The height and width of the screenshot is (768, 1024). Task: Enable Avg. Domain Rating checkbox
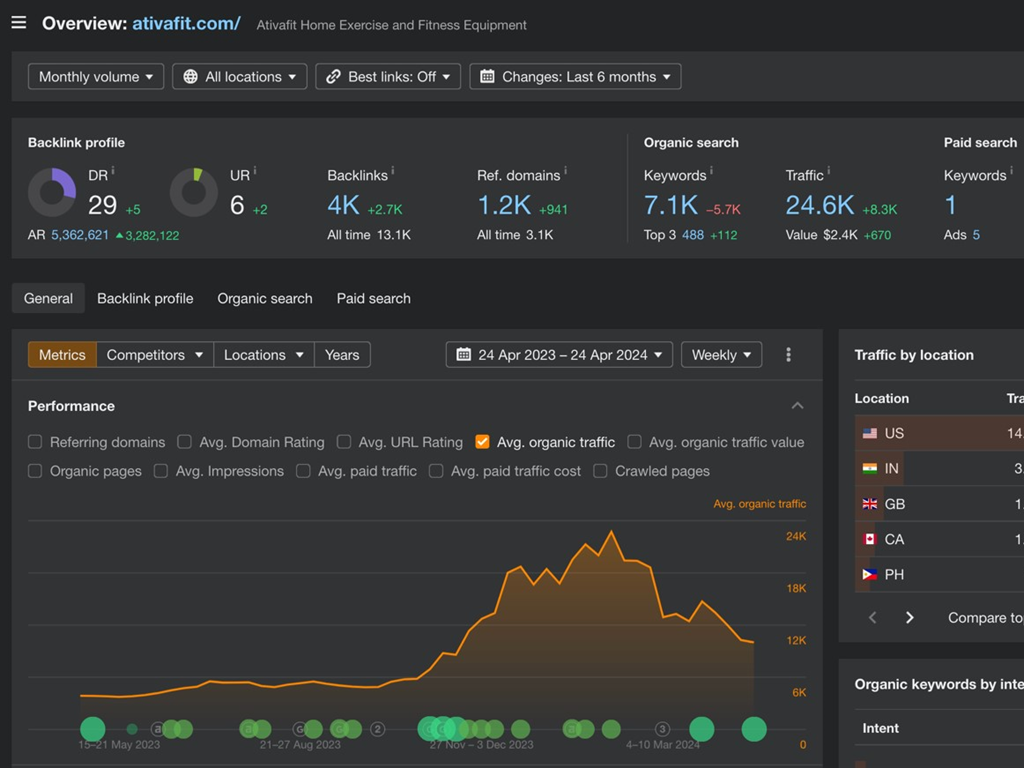[184, 442]
